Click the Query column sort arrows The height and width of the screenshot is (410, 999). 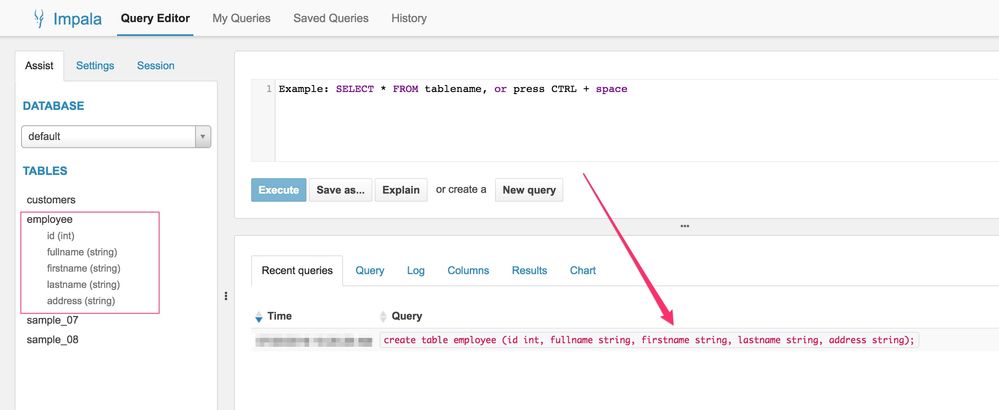pos(383,317)
